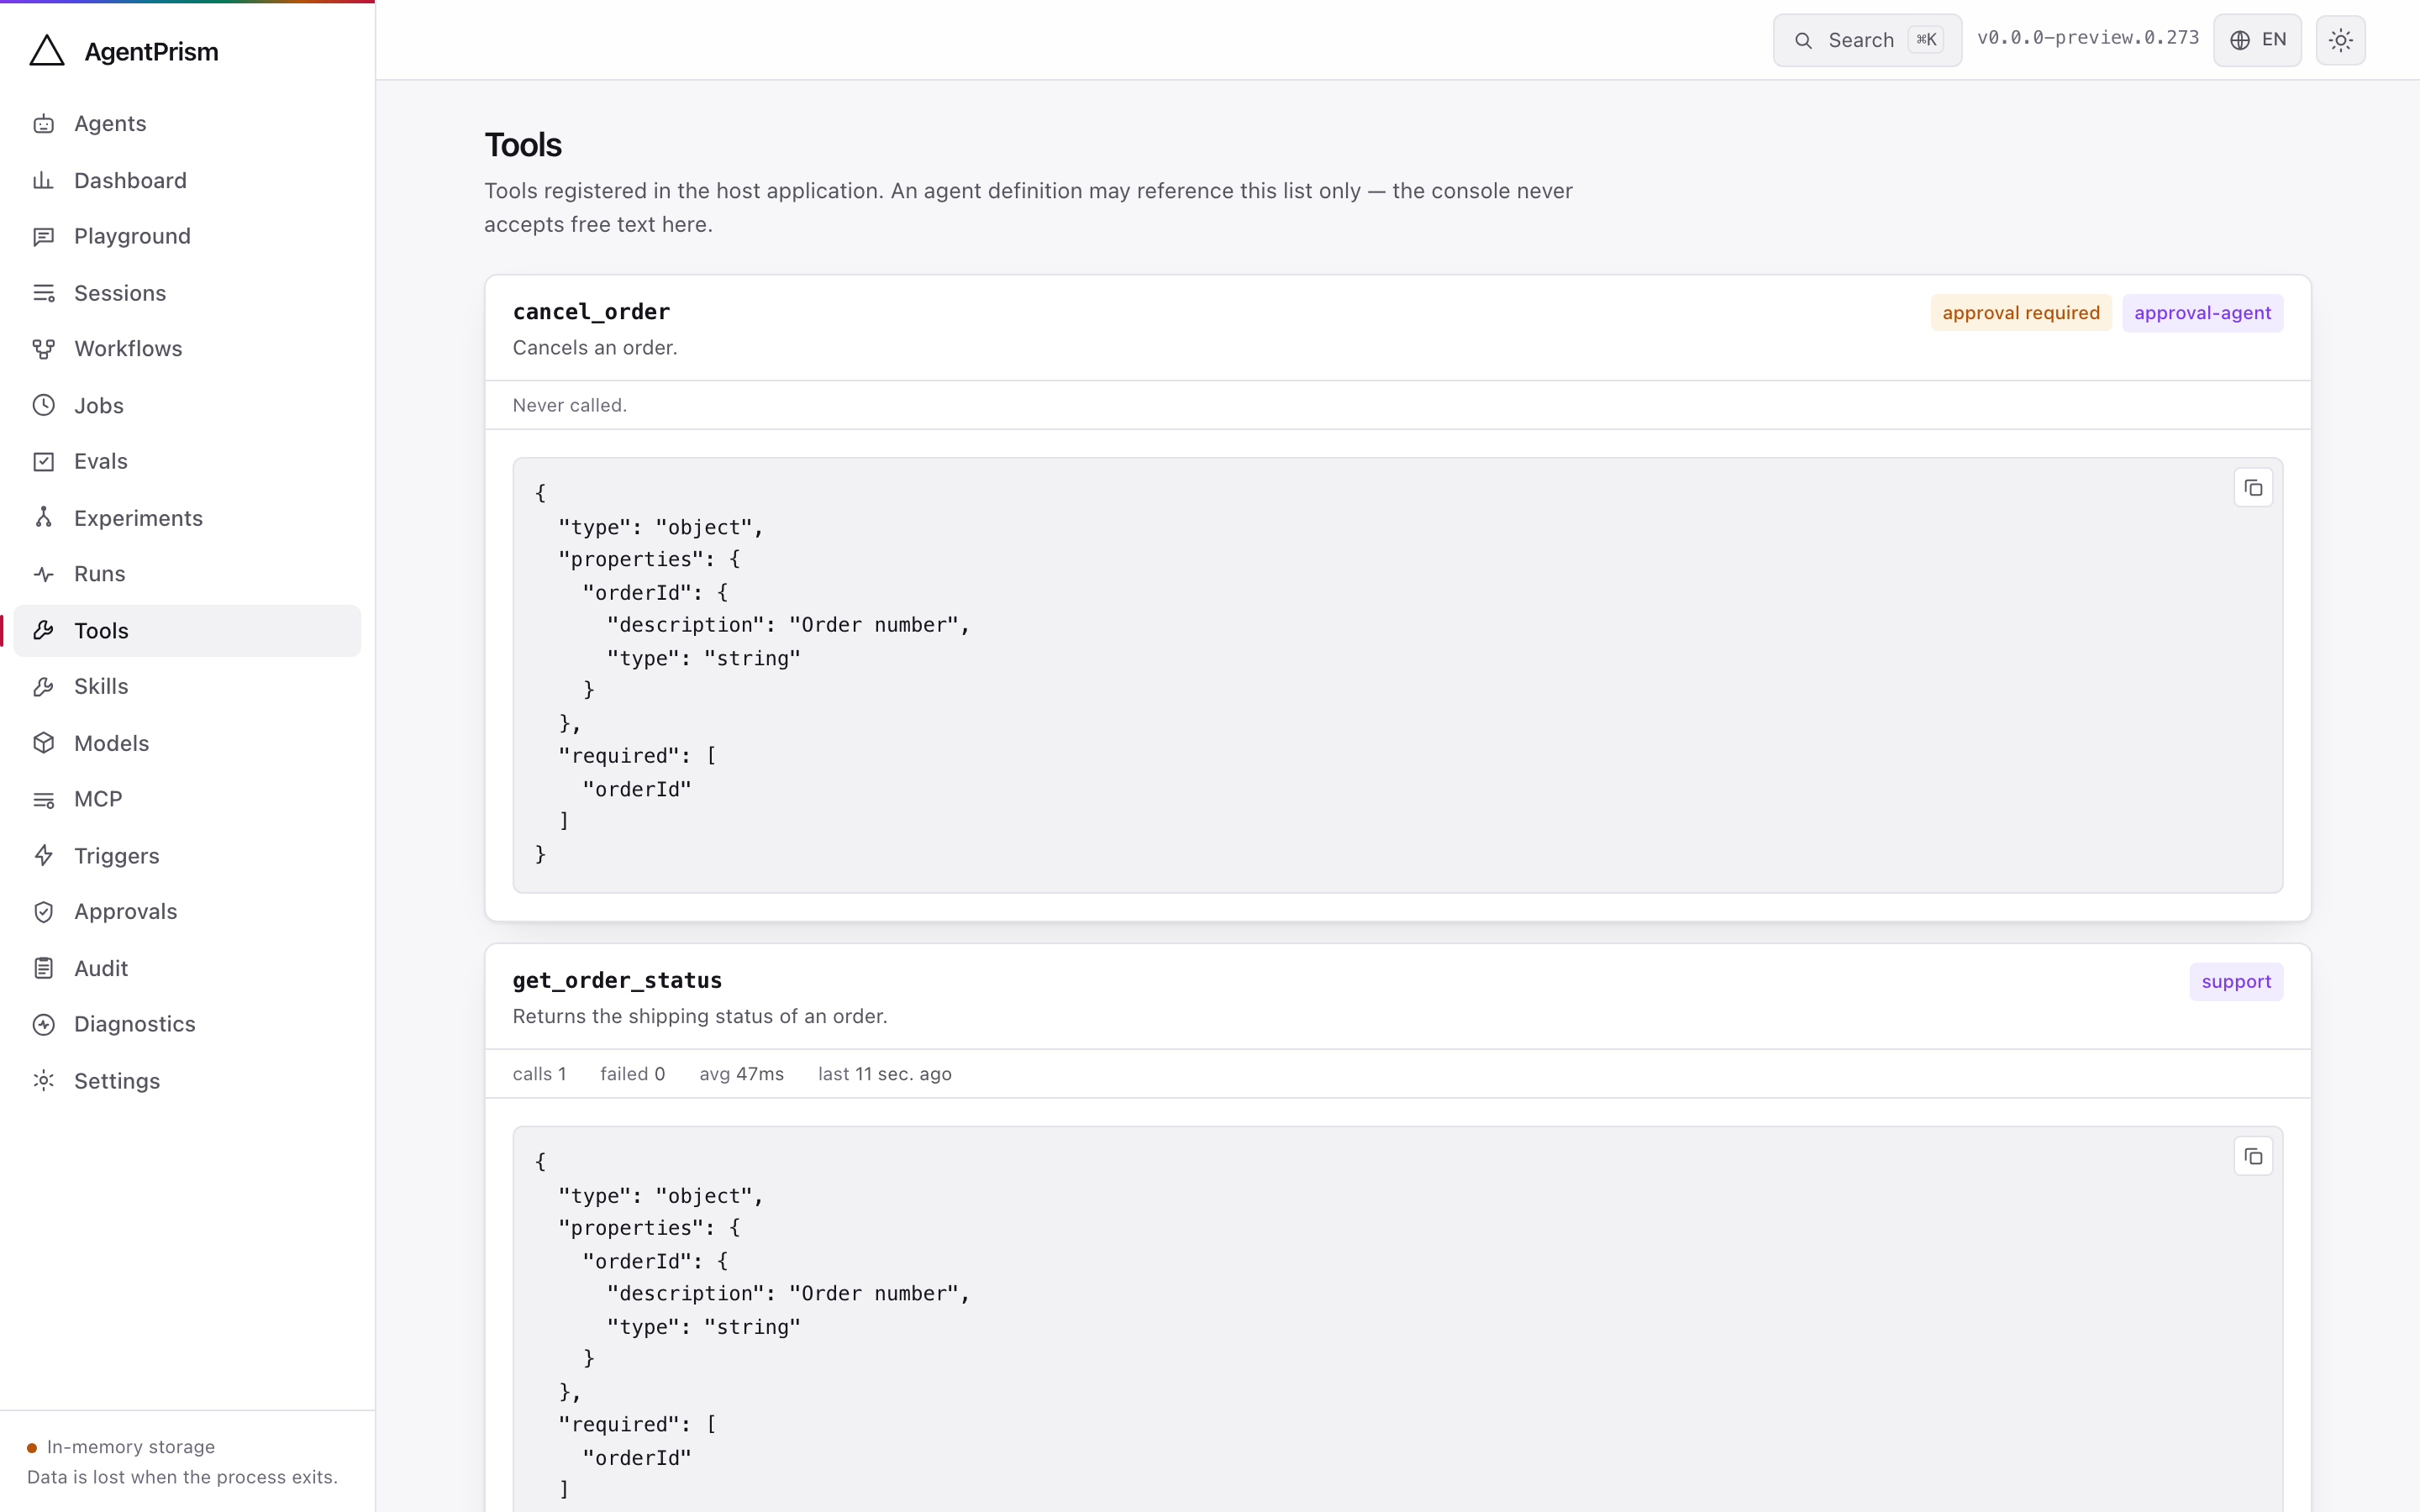Image resolution: width=2420 pixels, height=1512 pixels.
Task: Go to the Dashboard section
Action: tap(187, 181)
